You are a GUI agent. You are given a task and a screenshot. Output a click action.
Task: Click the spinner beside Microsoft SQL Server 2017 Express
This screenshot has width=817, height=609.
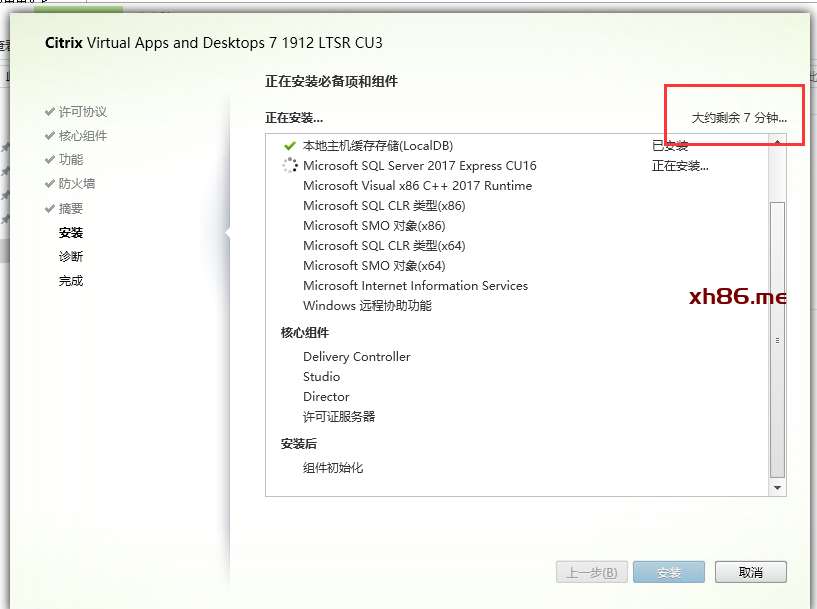(x=290, y=166)
